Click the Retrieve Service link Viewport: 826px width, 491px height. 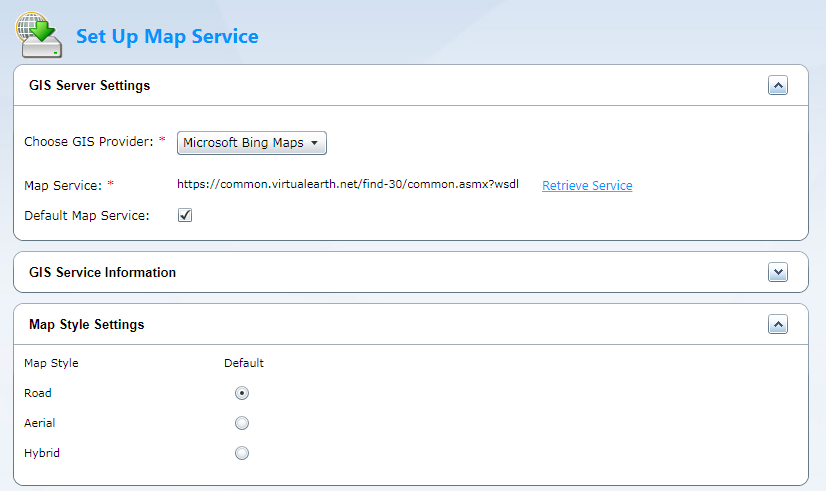587,185
